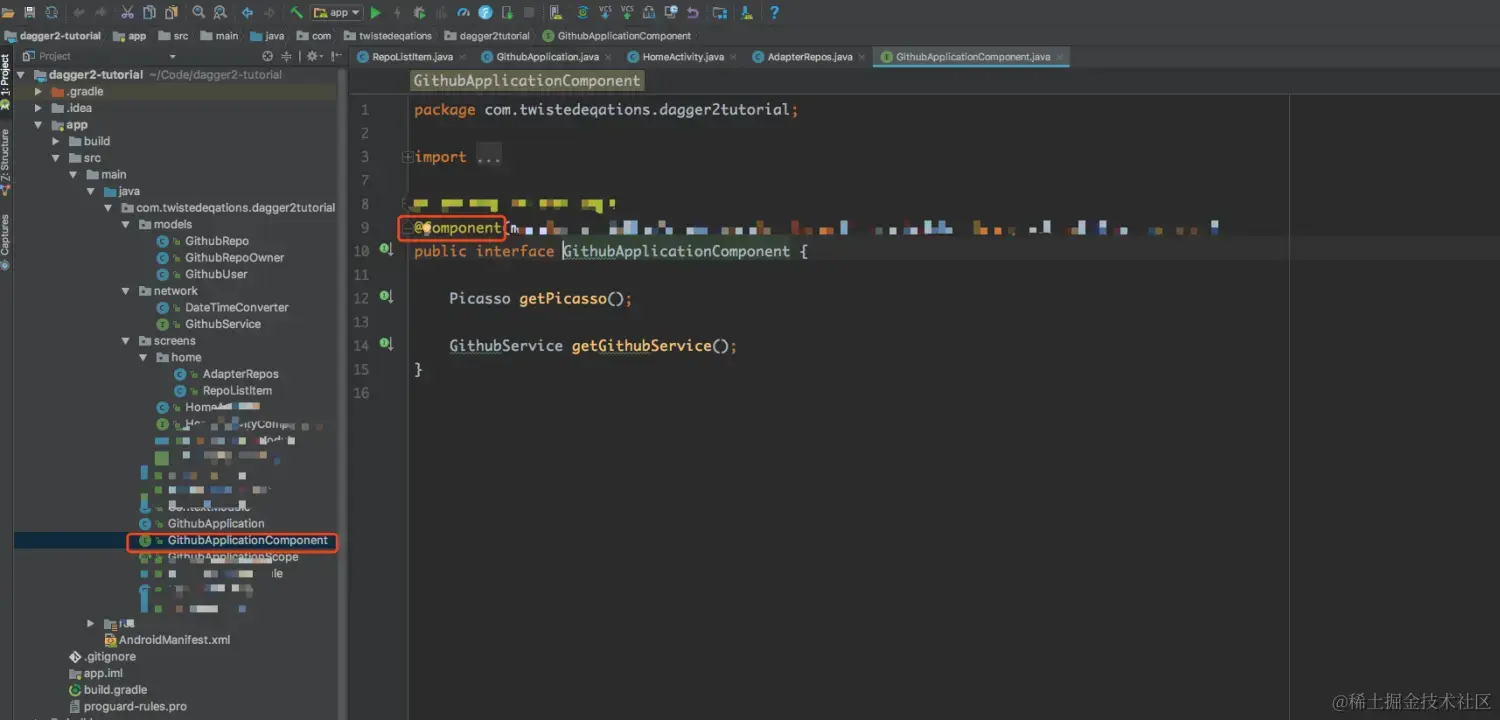1500x720 pixels.
Task: Click the Cut scissors icon
Action: pos(127,12)
